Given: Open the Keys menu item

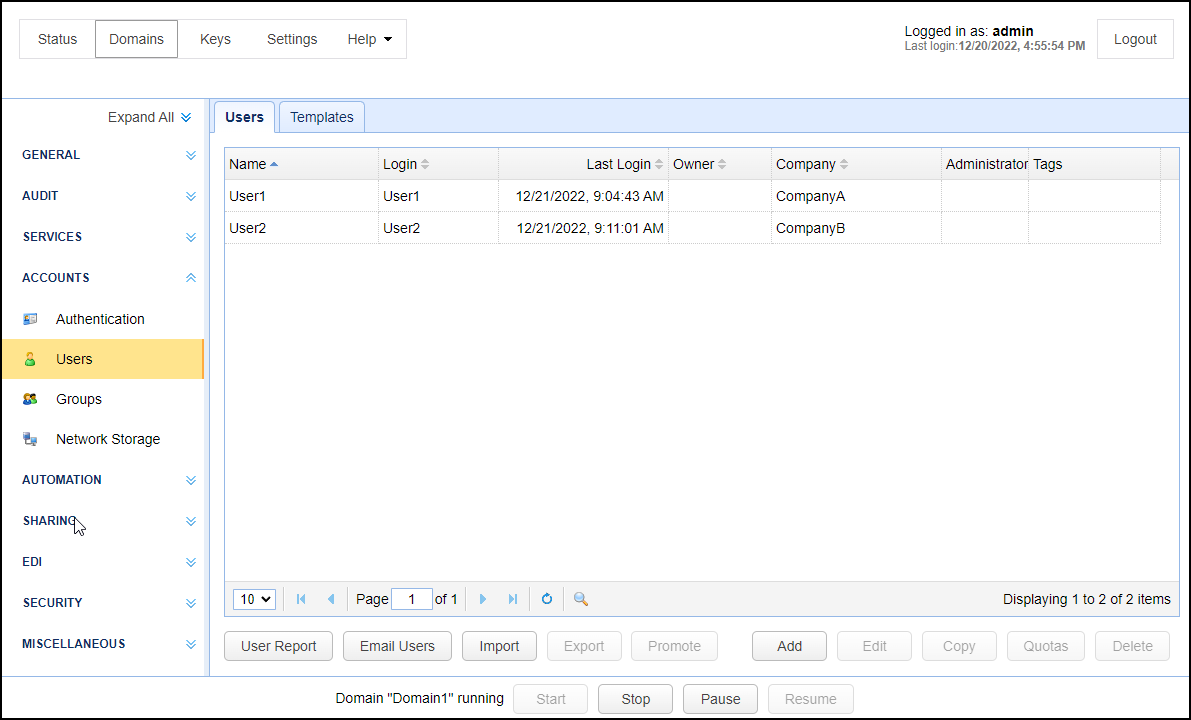Looking at the screenshot, I should click(x=215, y=39).
